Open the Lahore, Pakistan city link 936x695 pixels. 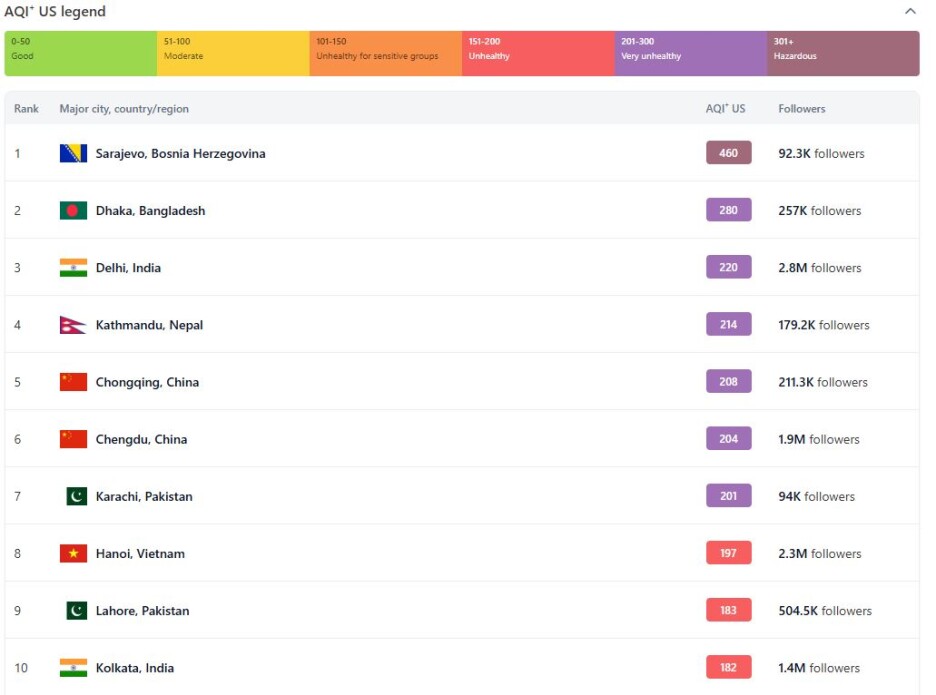142,611
